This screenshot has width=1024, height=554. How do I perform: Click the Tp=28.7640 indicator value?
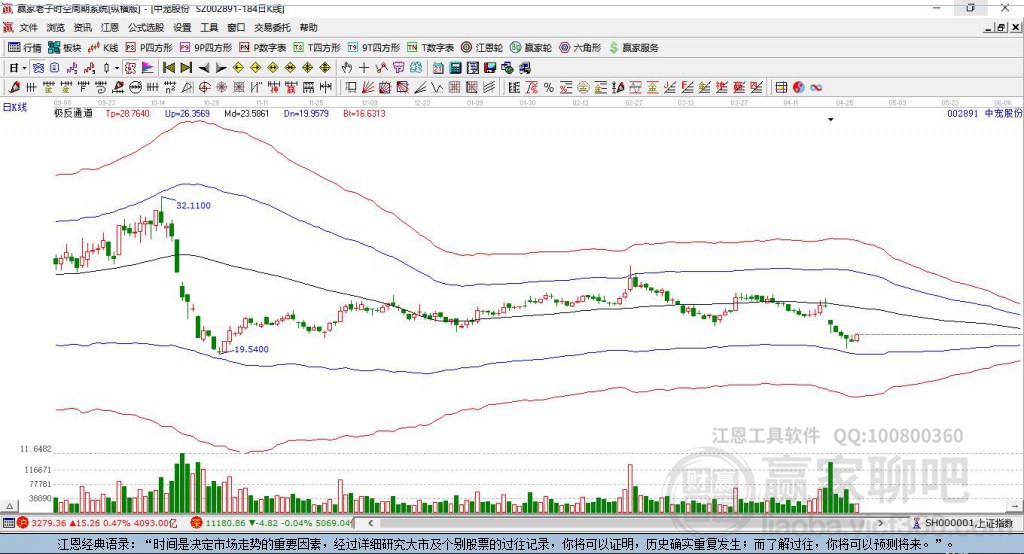(x=127, y=113)
